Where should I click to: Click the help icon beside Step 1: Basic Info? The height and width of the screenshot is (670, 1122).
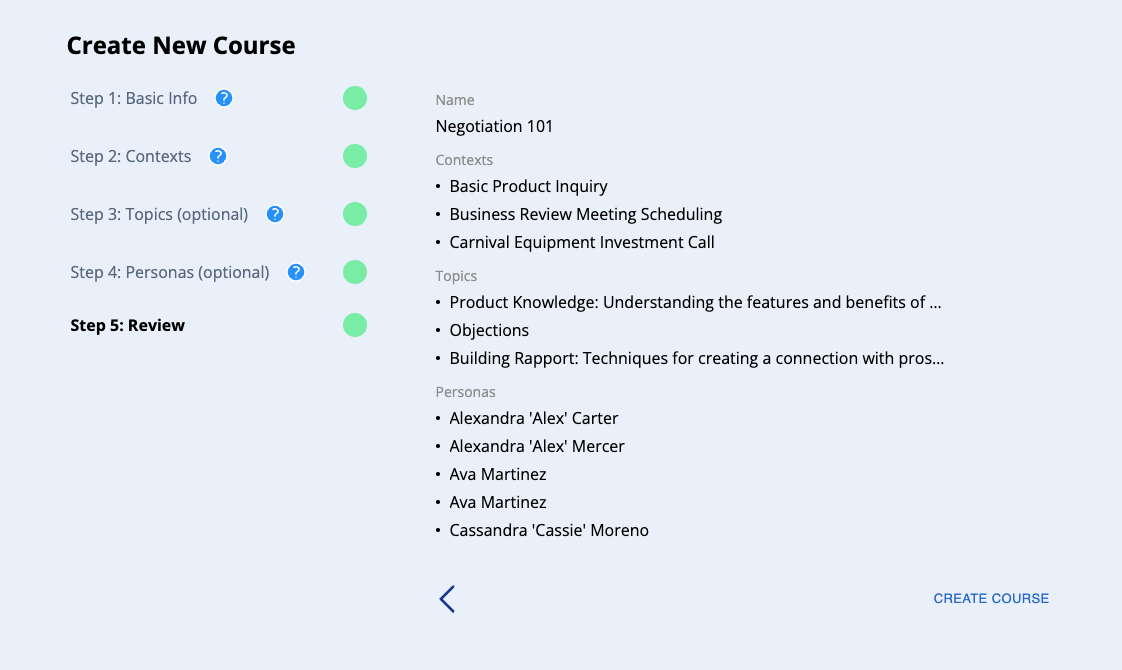pos(224,98)
